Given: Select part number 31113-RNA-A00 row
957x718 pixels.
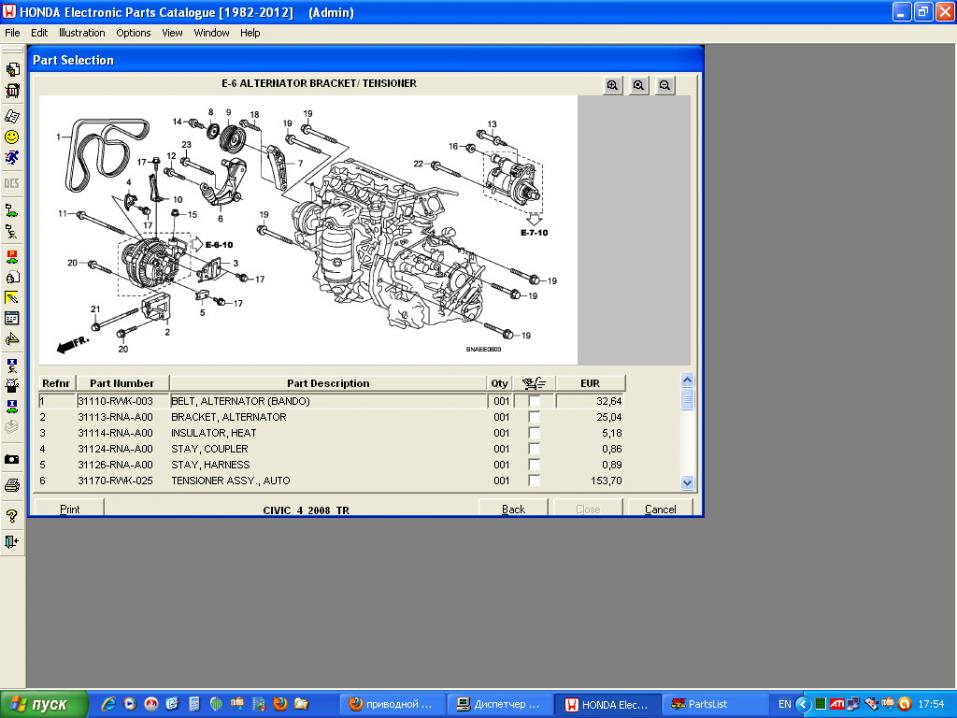Looking at the screenshot, I should pos(115,417).
